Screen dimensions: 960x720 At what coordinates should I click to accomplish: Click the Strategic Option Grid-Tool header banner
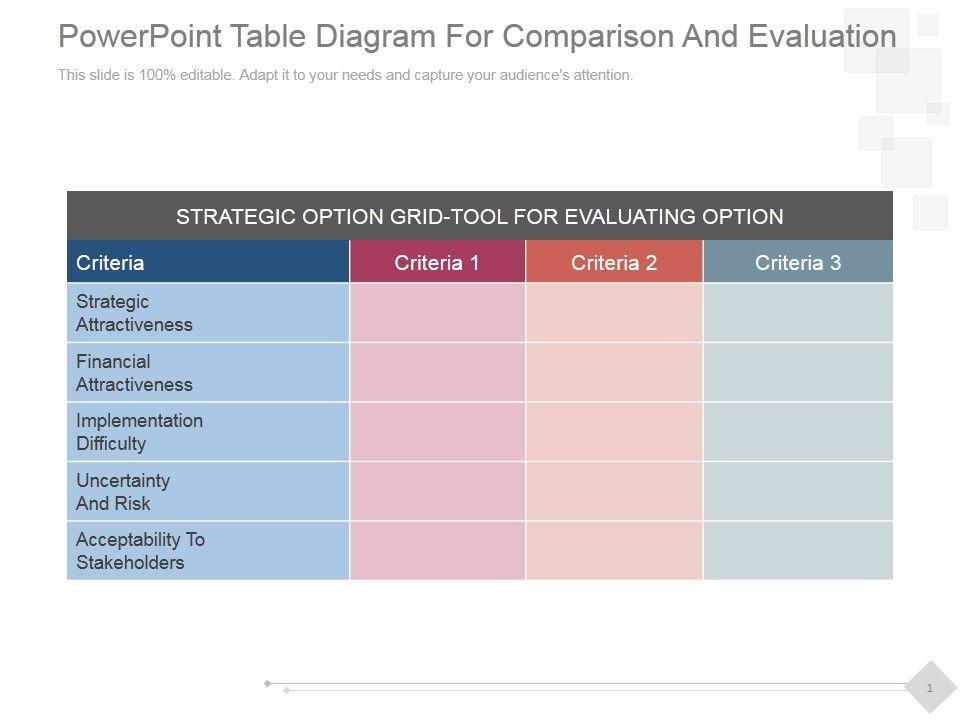click(x=479, y=216)
